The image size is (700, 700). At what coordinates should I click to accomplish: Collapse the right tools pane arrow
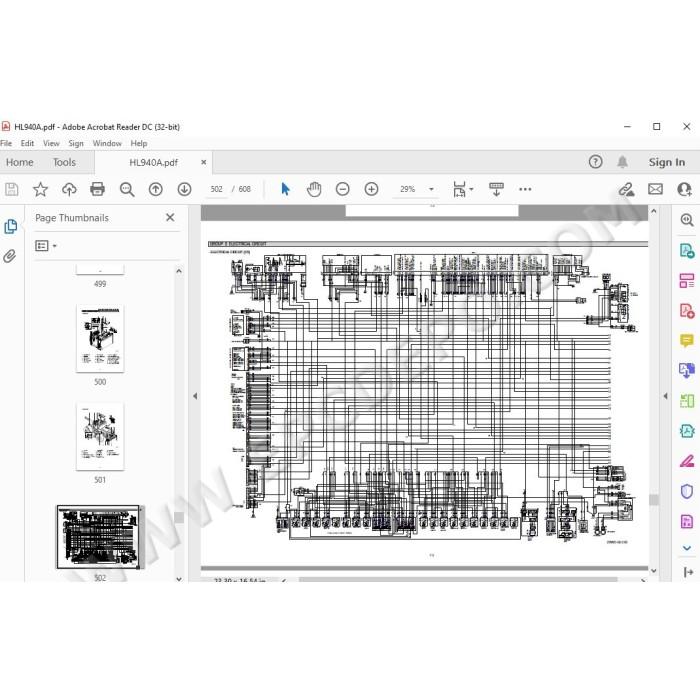[688, 572]
